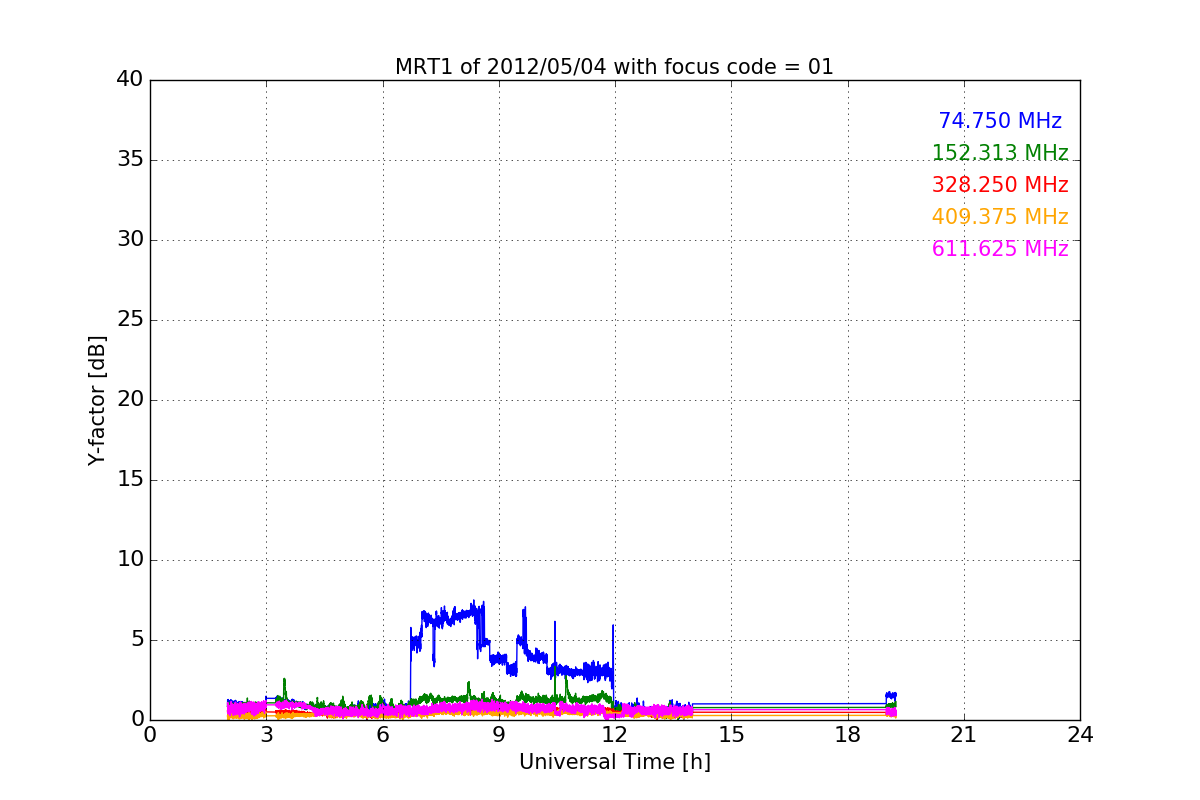Click the x-axis tick label 3
1200x800 pixels.
tap(266, 735)
